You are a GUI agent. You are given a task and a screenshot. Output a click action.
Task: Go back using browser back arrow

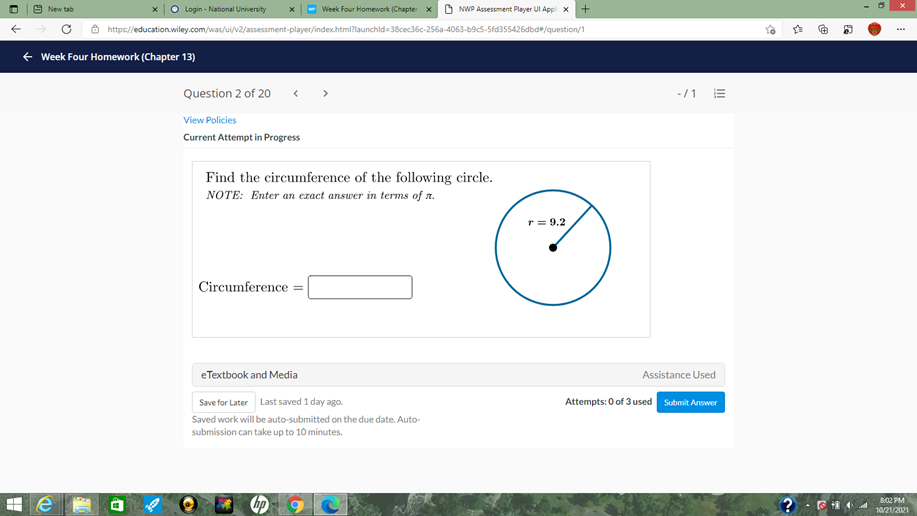(x=16, y=29)
